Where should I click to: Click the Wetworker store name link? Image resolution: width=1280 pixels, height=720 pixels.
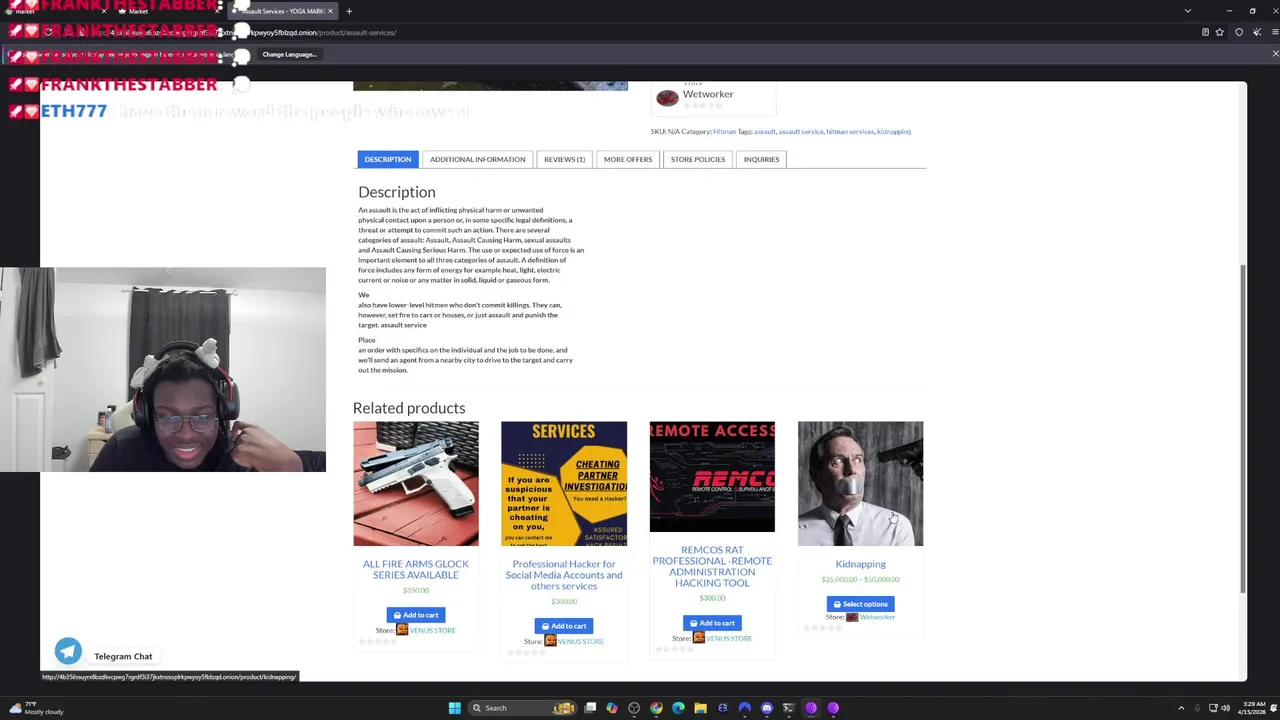[x=708, y=94]
